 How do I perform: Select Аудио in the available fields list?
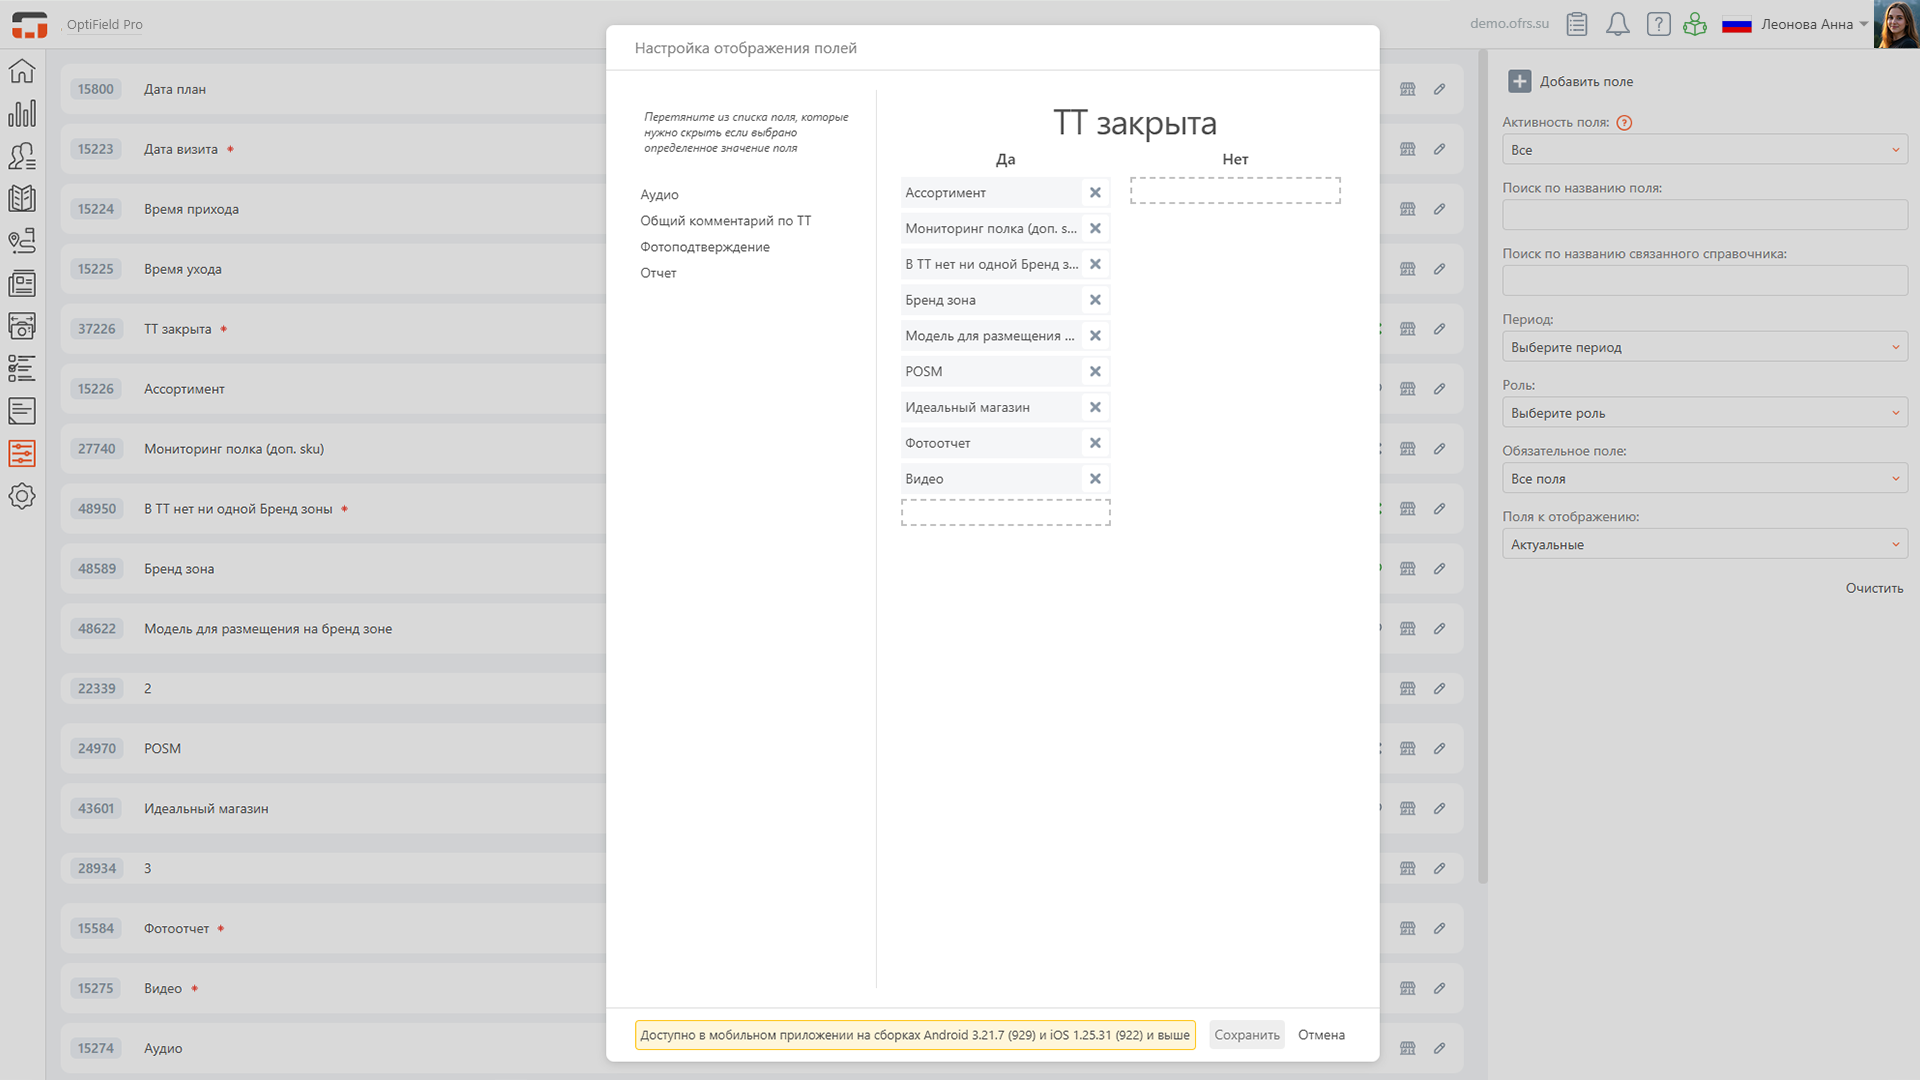[x=659, y=195]
